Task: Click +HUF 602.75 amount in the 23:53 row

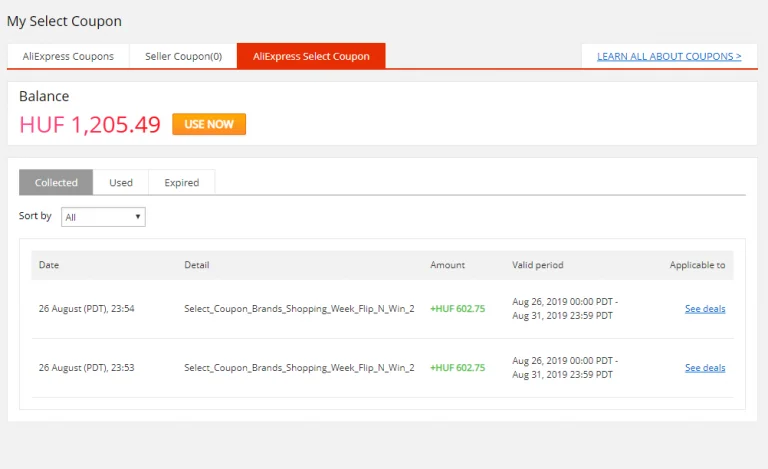Action: pyautogui.click(x=457, y=368)
